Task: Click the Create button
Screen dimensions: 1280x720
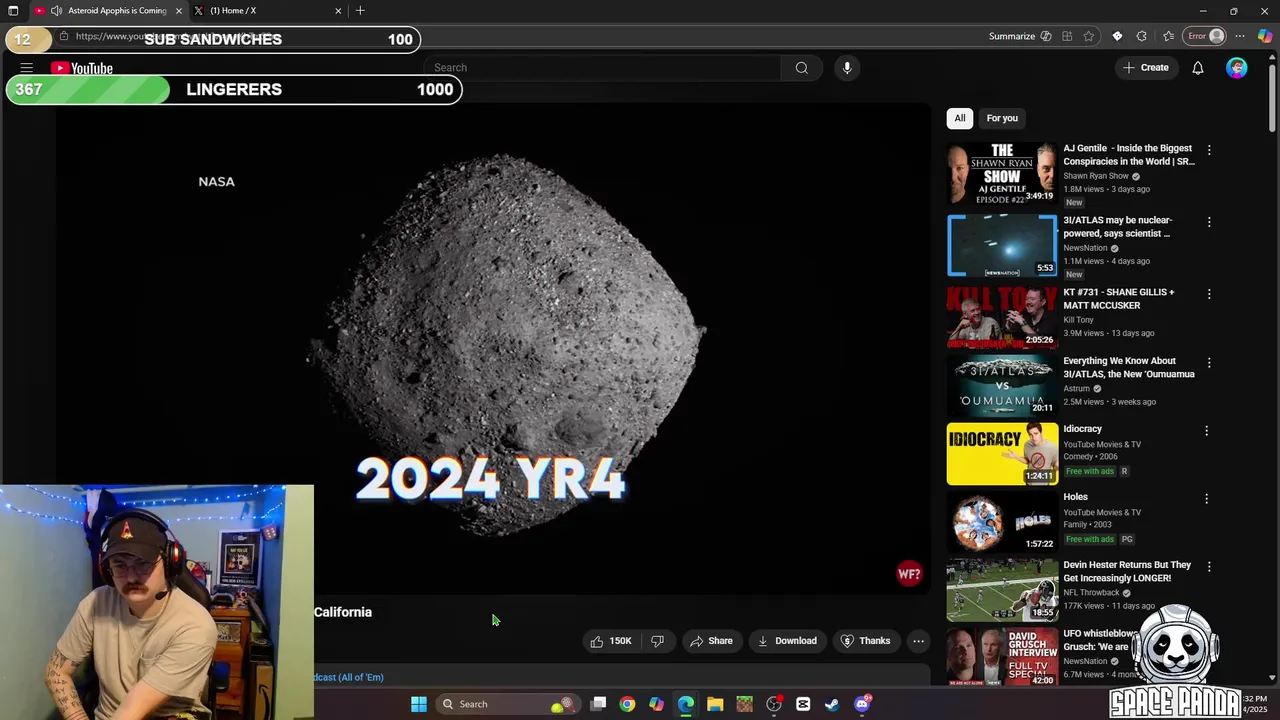Action: click(x=1145, y=68)
